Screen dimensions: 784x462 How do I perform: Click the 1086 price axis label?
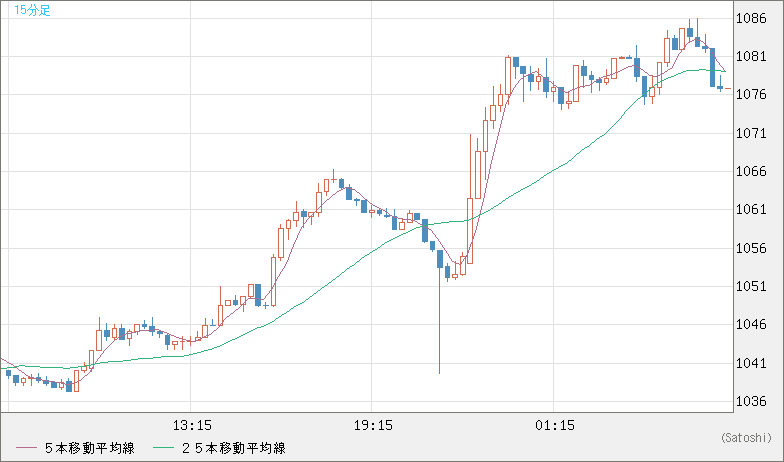click(751, 18)
